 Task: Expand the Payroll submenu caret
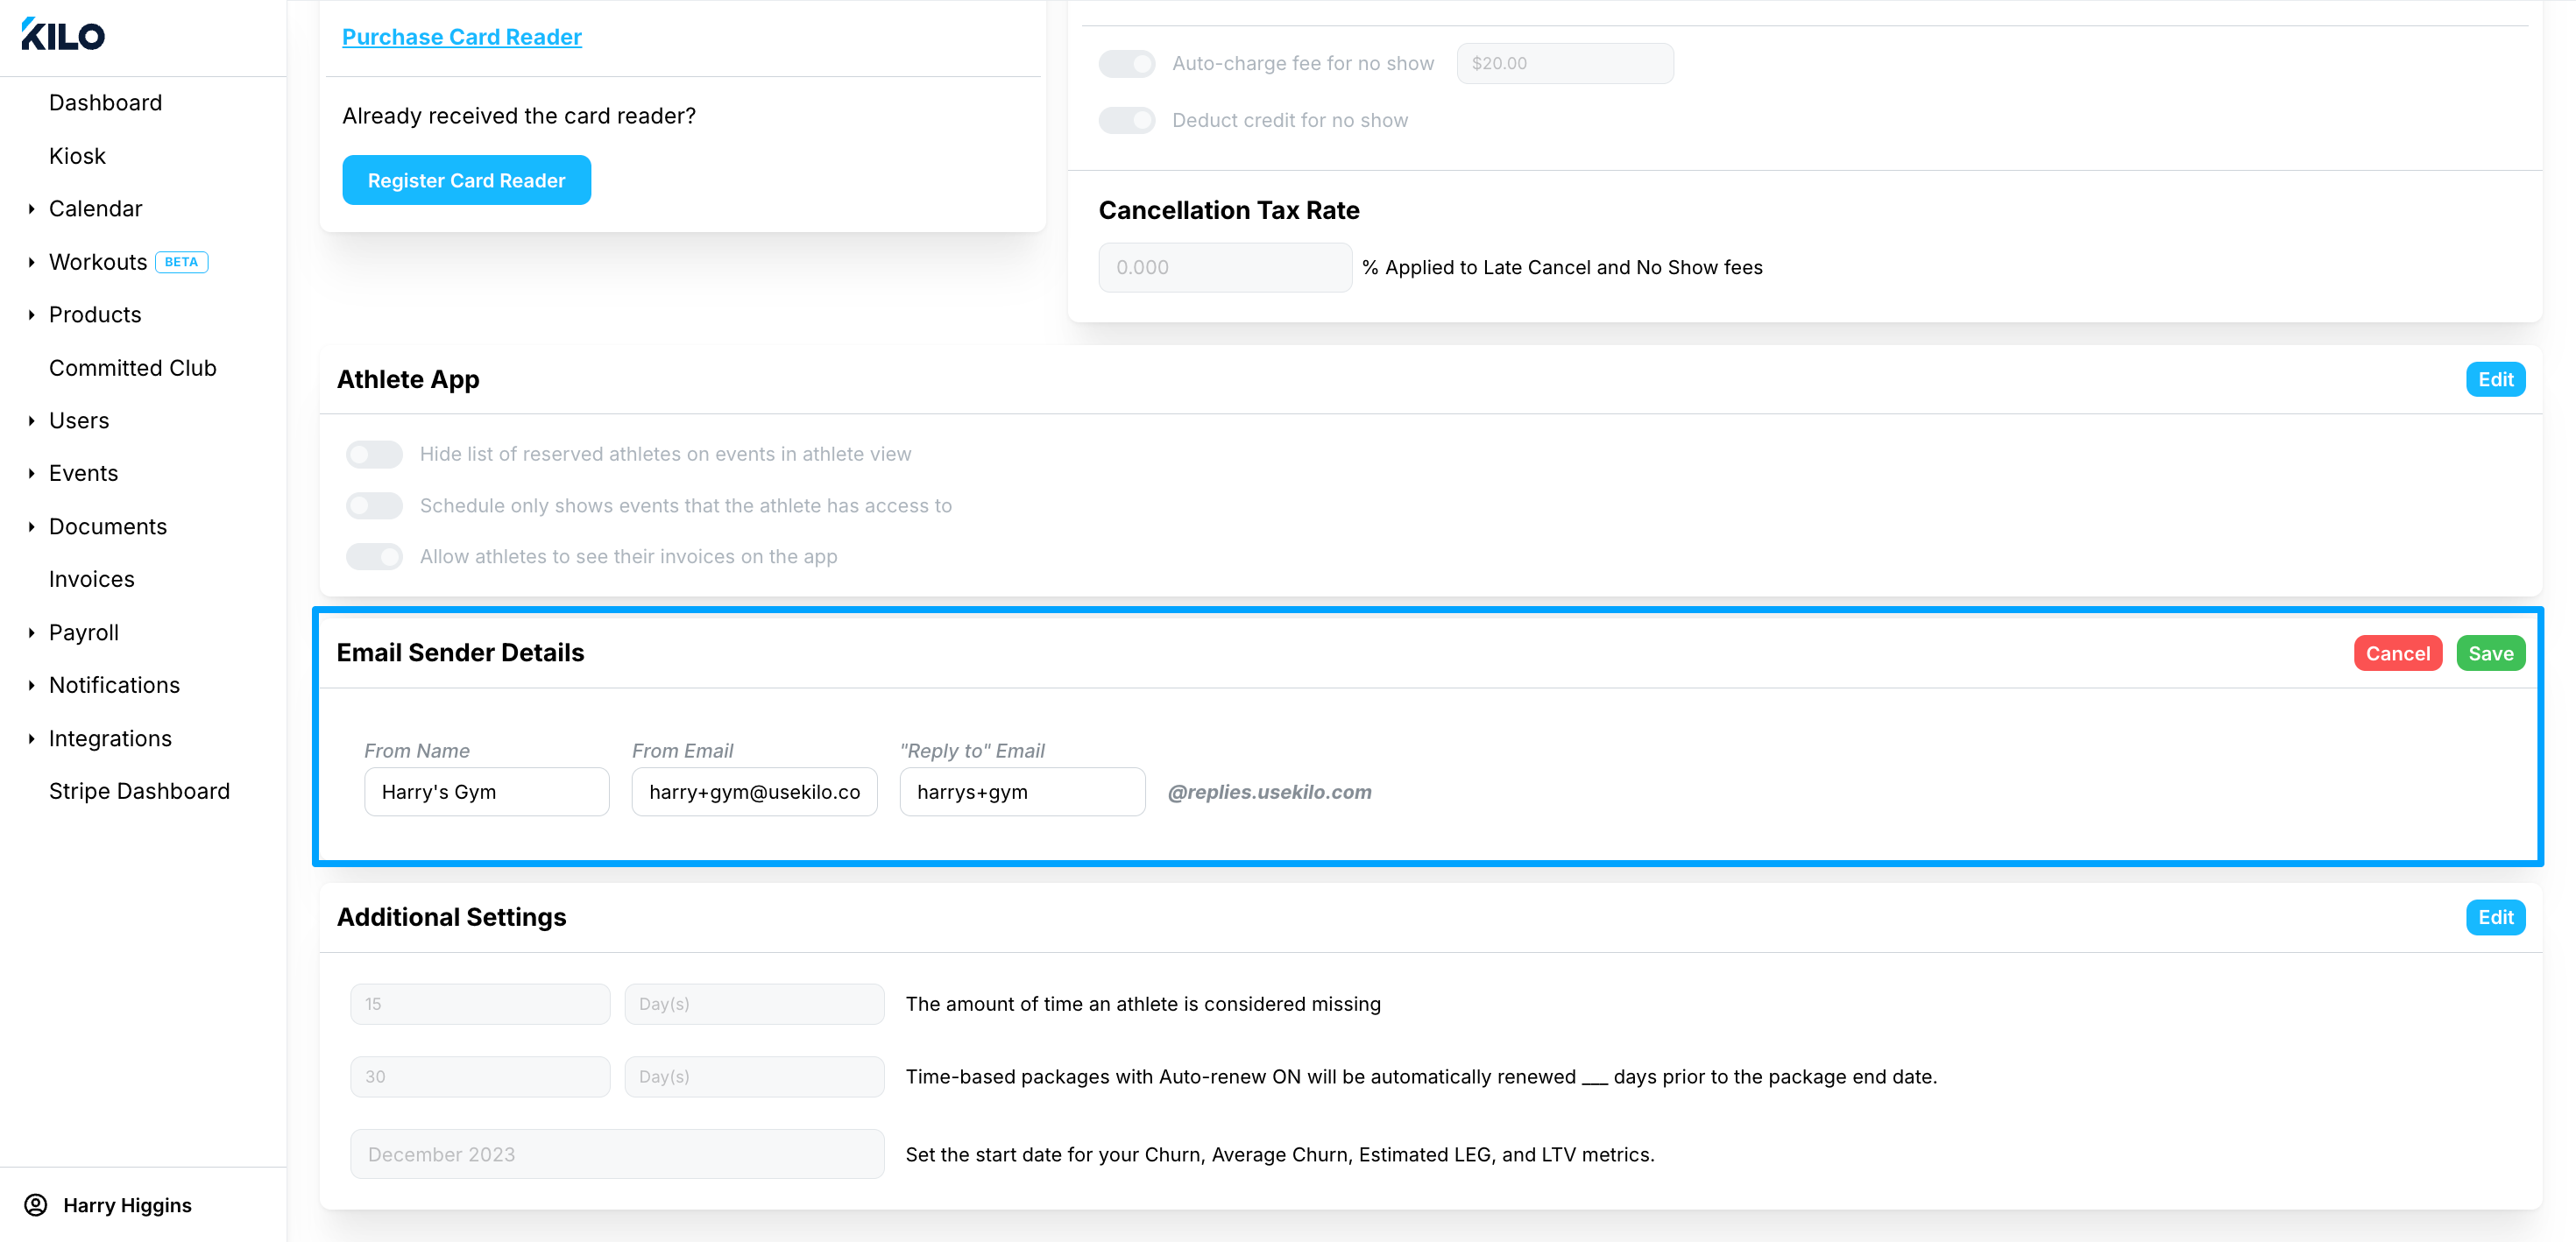32,633
